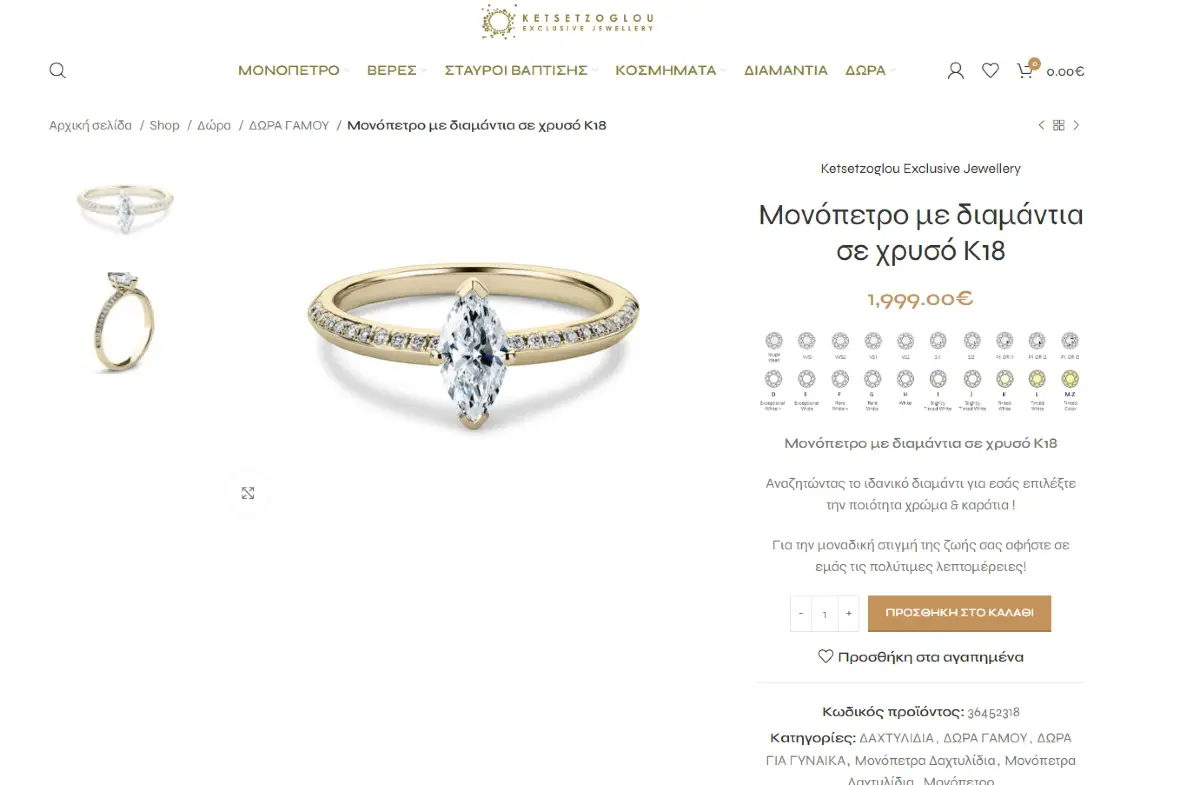Click Προσθήκη στα αγαπημένα link
The image size is (1200, 785).
click(x=921, y=657)
